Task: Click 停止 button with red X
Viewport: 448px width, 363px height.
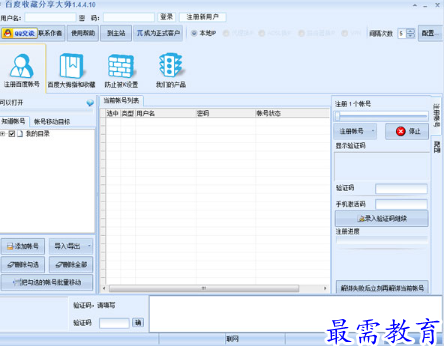Action: (407, 131)
